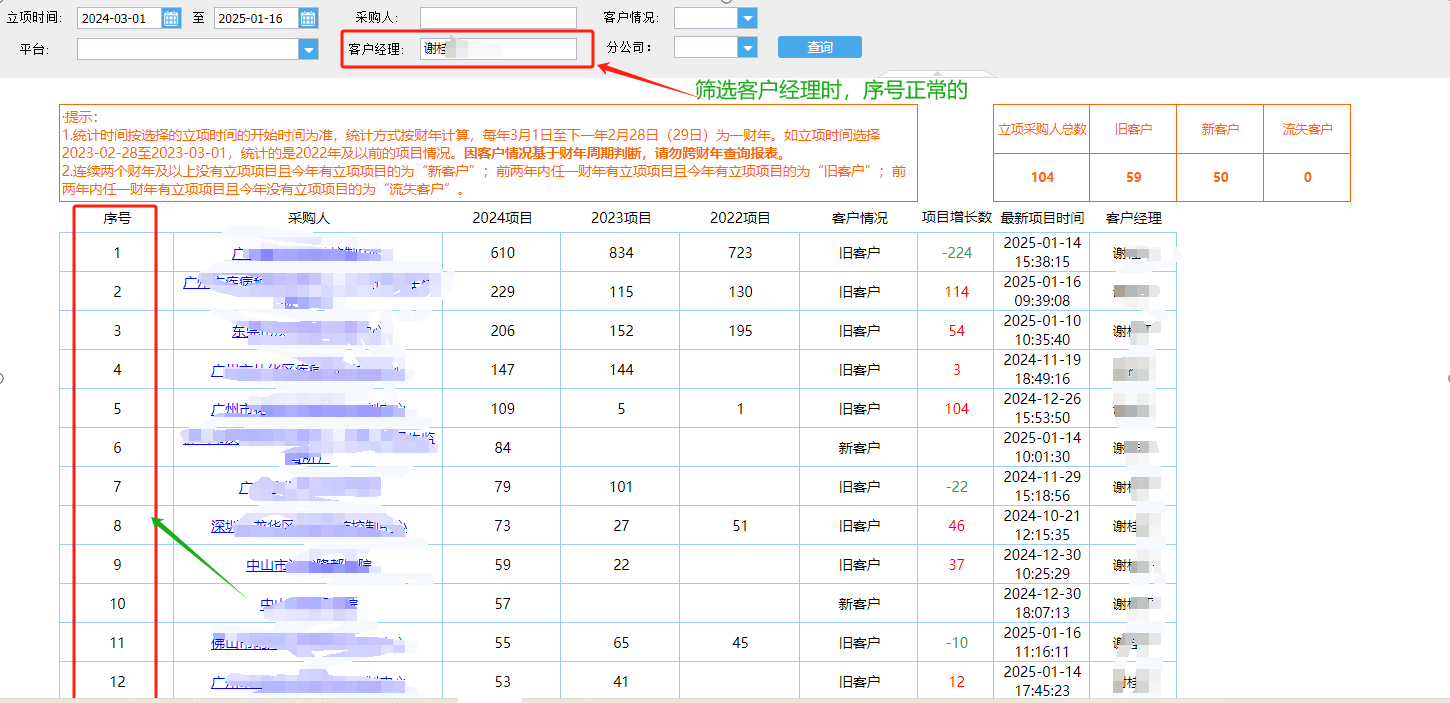Screen dimensions: 1450x703
Task: Click the 立项采购人总数 value 104
Action: pyautogui.click(x=1042, y=177)
